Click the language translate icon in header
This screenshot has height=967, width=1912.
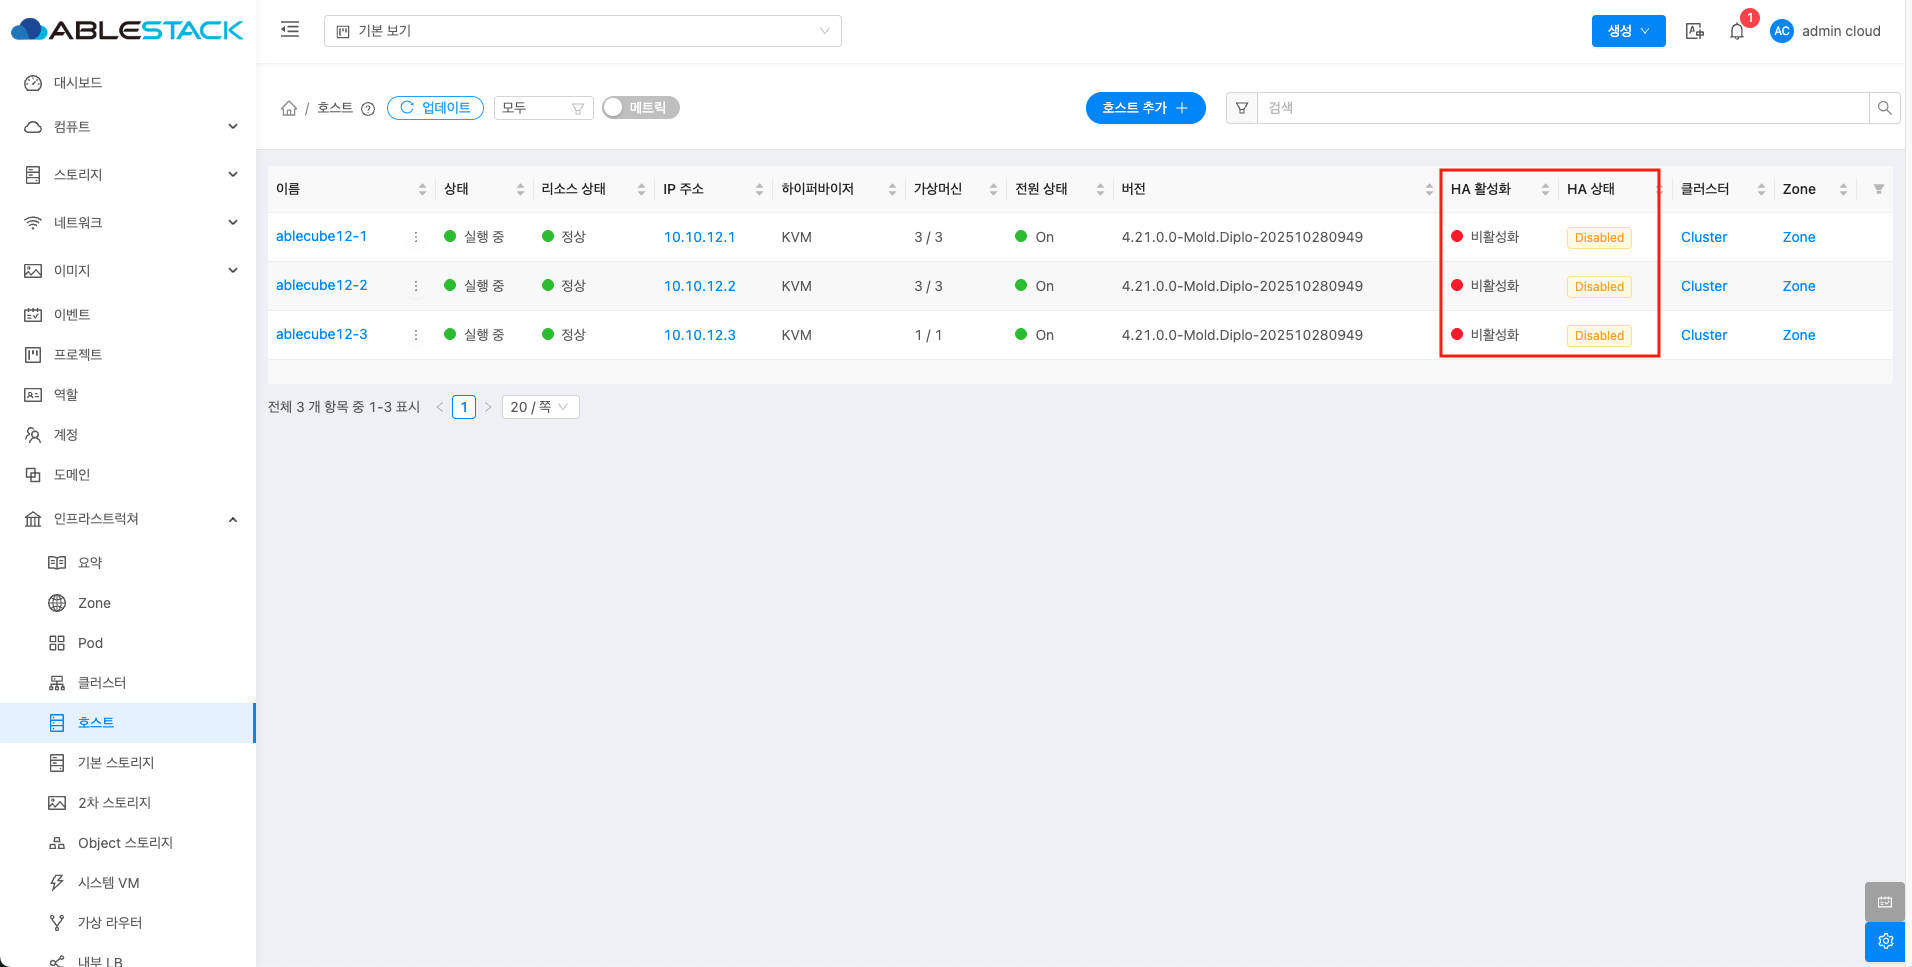tap(1695, 31)
